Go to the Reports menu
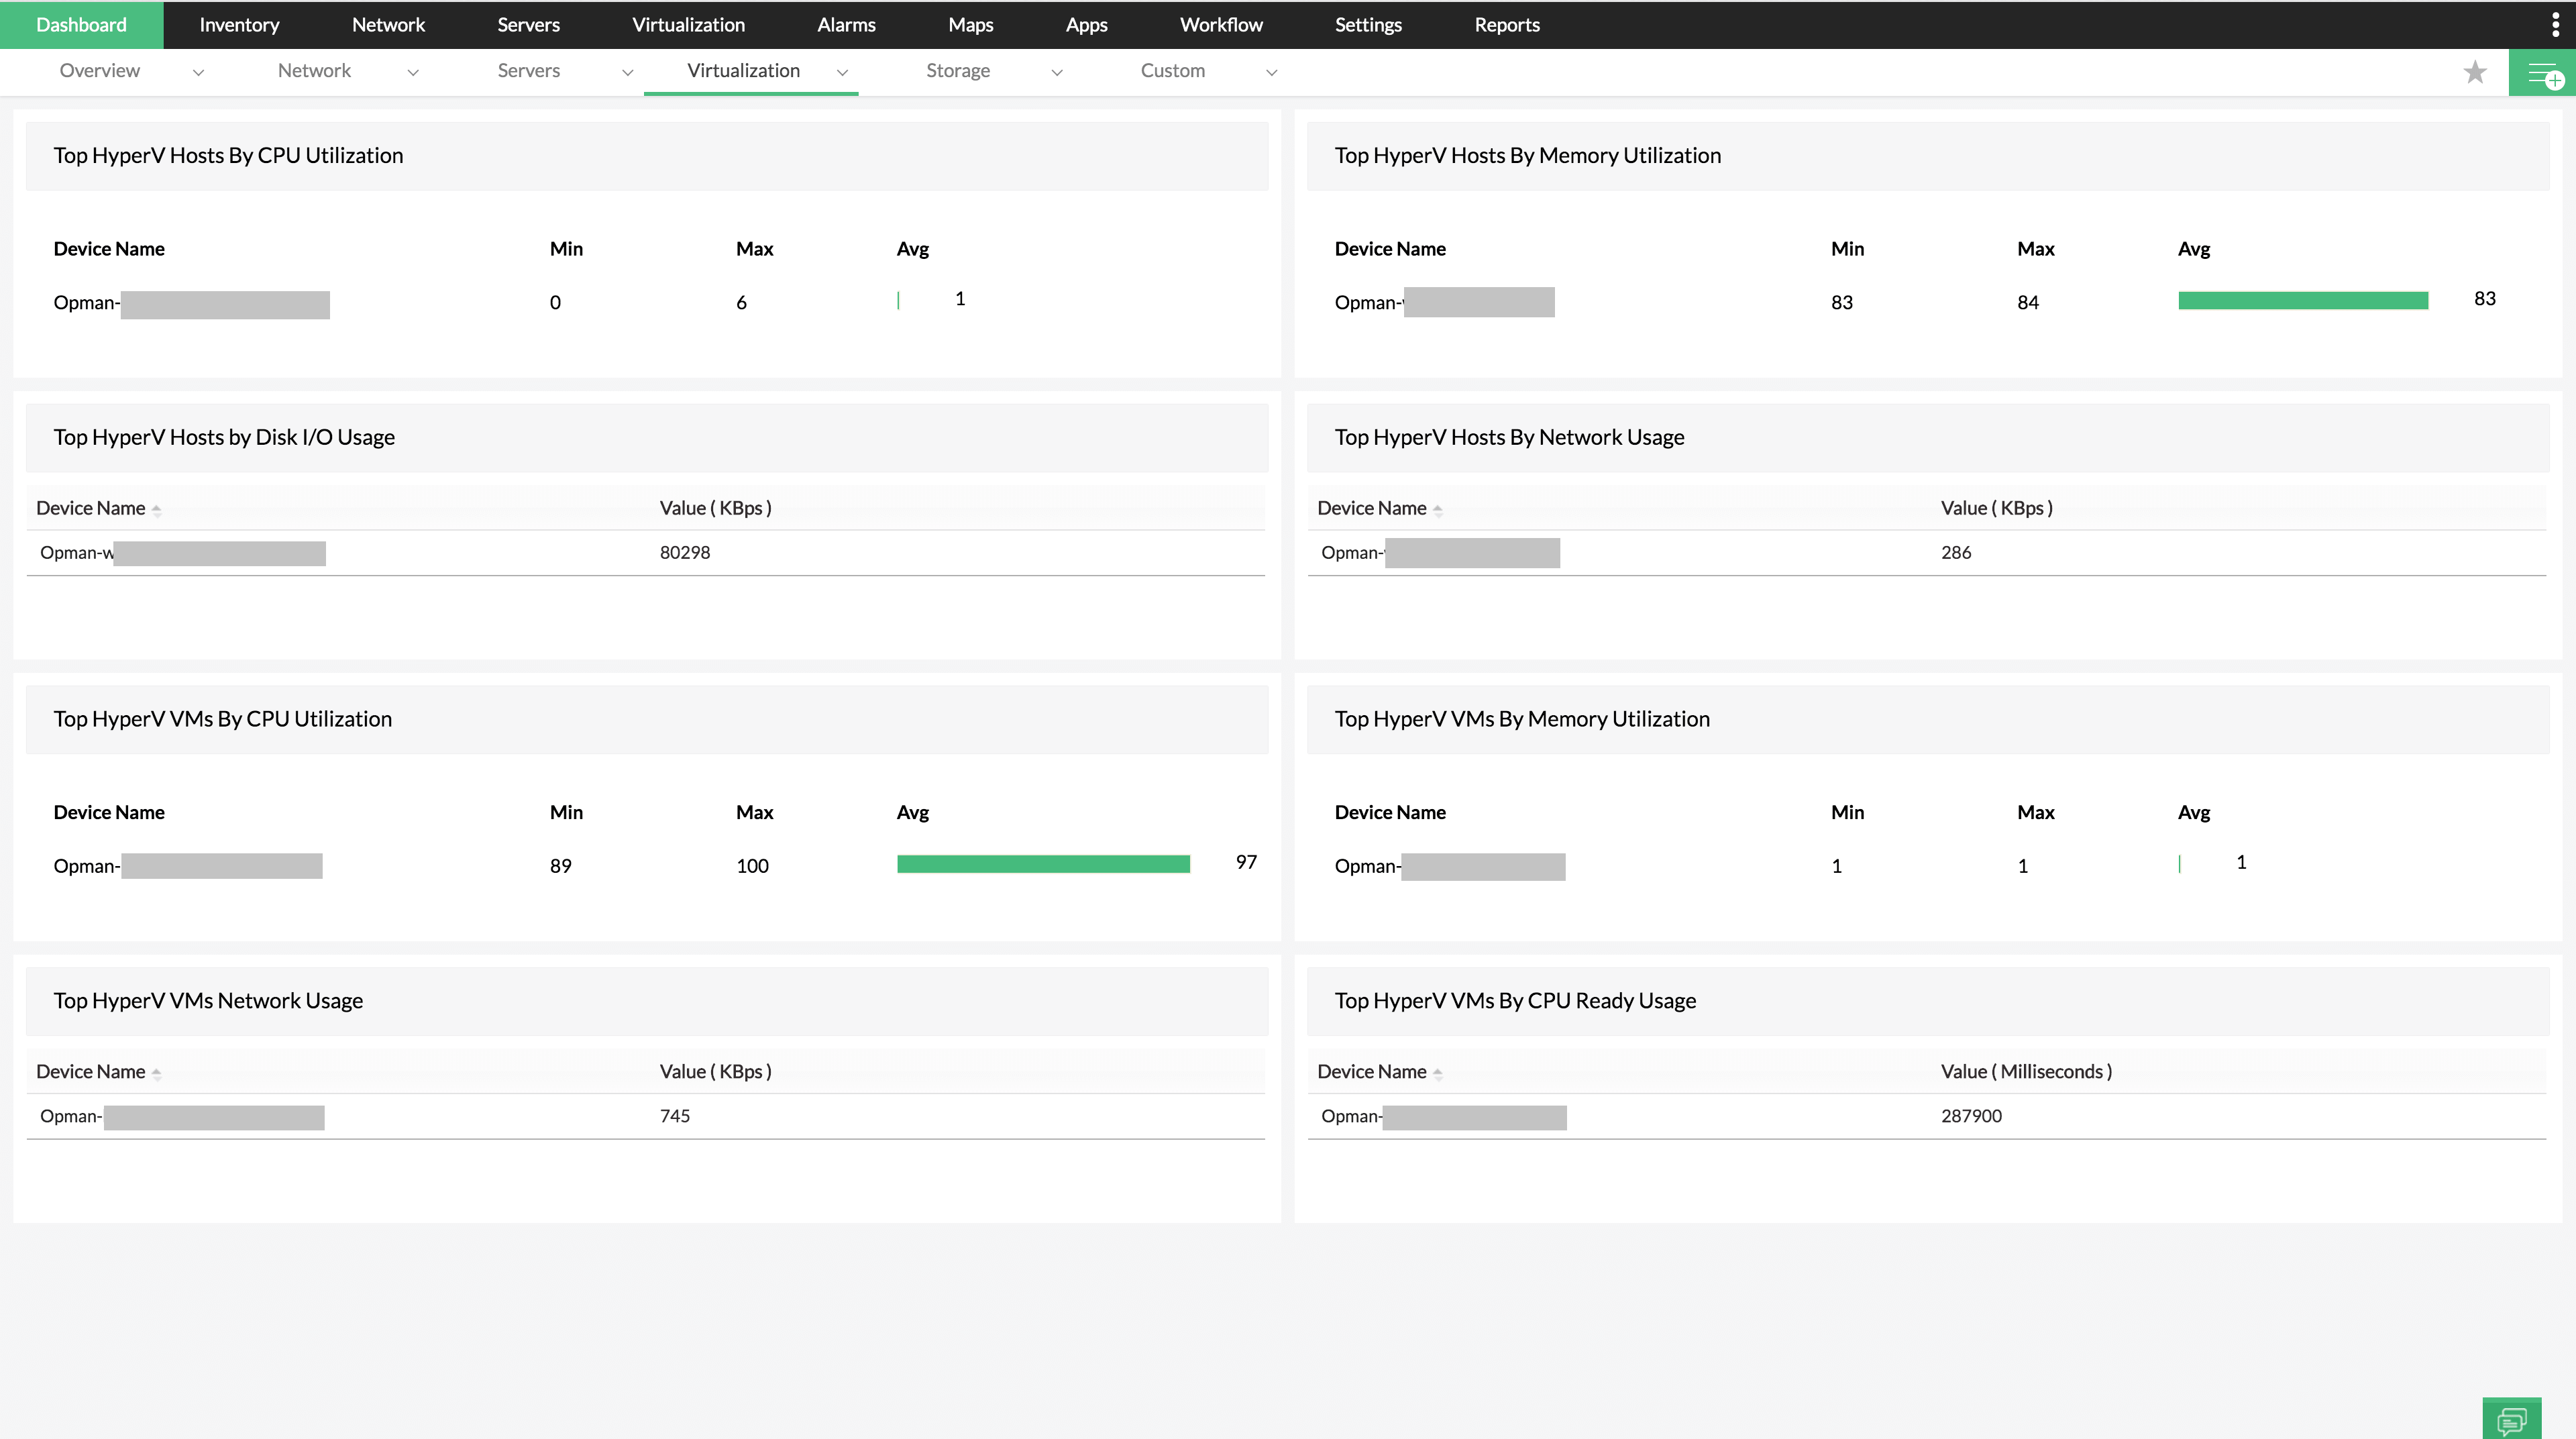Viewport: 2576px width, 1439px height. point(1506,25)
